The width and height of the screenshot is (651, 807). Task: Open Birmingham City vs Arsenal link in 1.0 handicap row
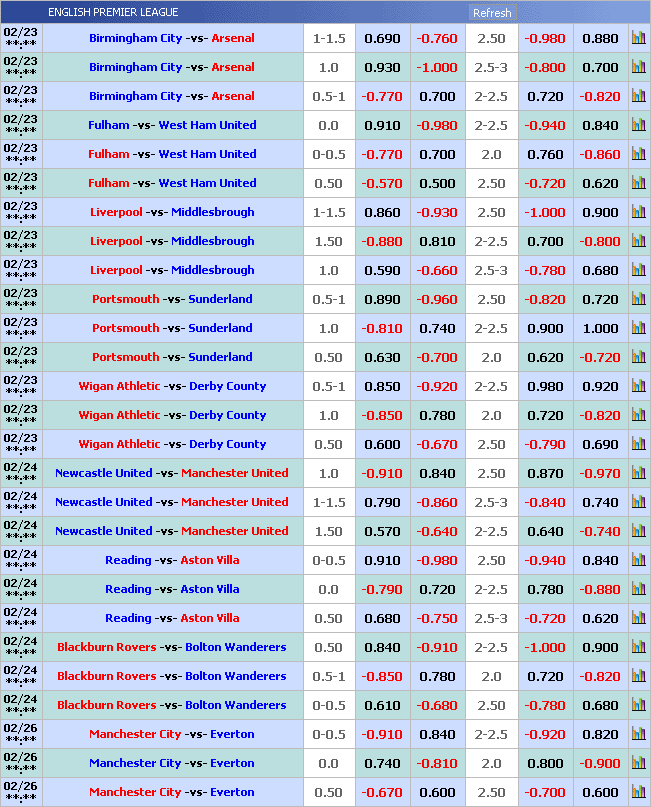click(x=172, y=68)
